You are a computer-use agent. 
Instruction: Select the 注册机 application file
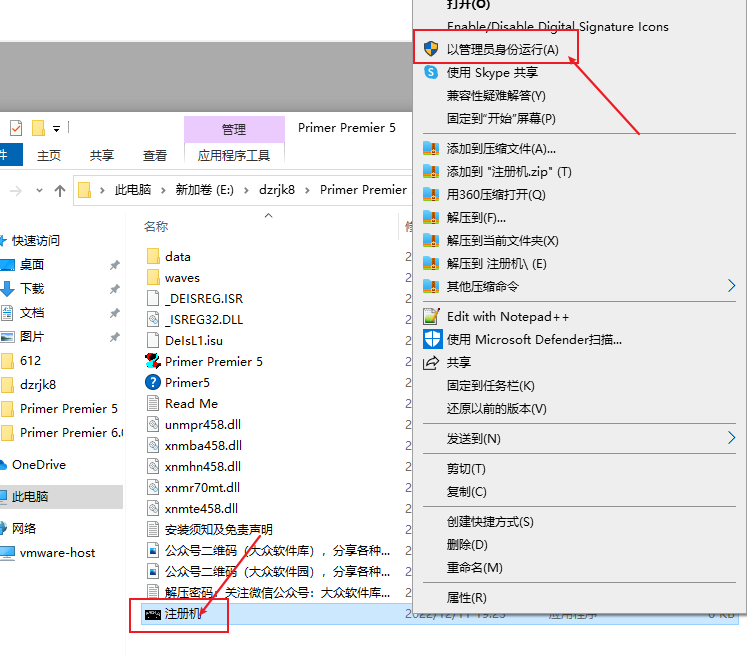[x=183, y=614]
